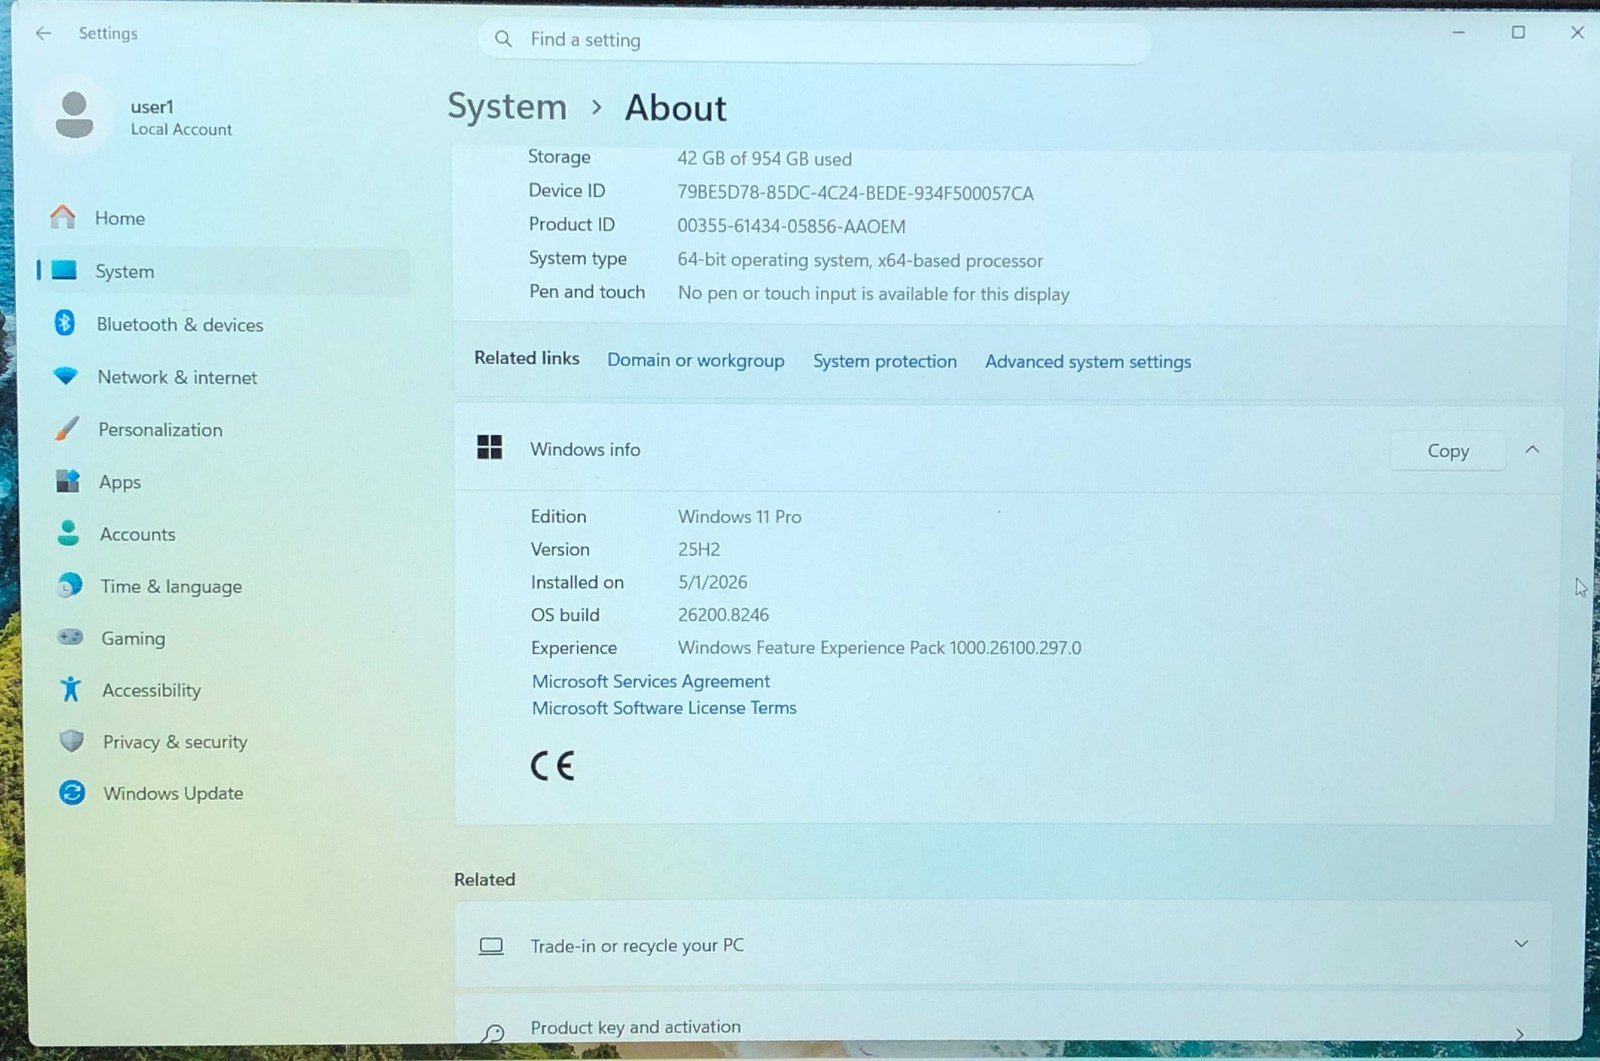Click the System monitor icon
Image resolution: width=1600 pixels, height=1061 pixels.
pos(64,270)
